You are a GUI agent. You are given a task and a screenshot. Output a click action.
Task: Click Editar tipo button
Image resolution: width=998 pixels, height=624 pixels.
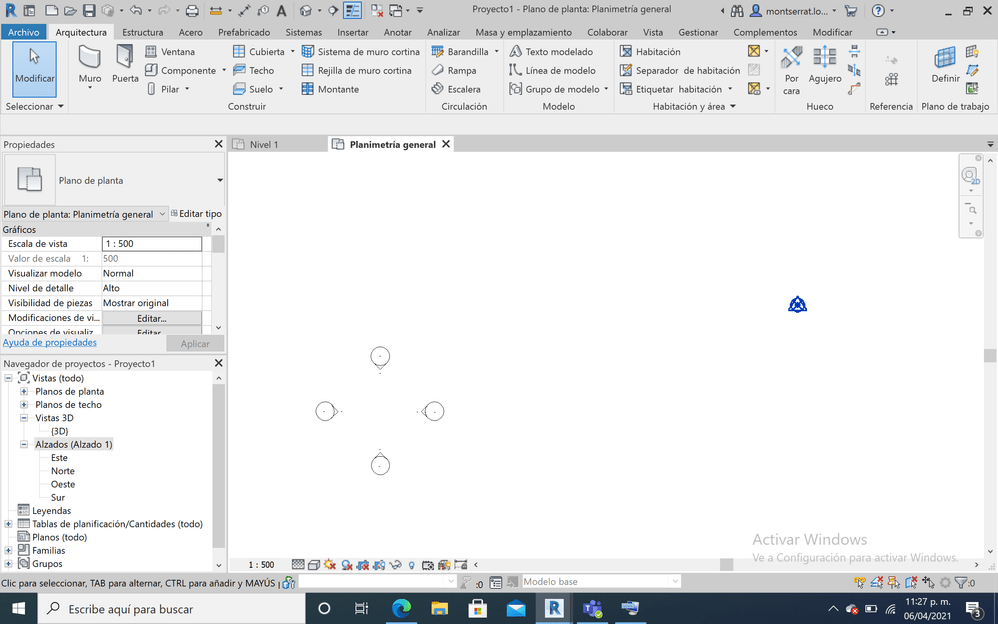[197, 214]
